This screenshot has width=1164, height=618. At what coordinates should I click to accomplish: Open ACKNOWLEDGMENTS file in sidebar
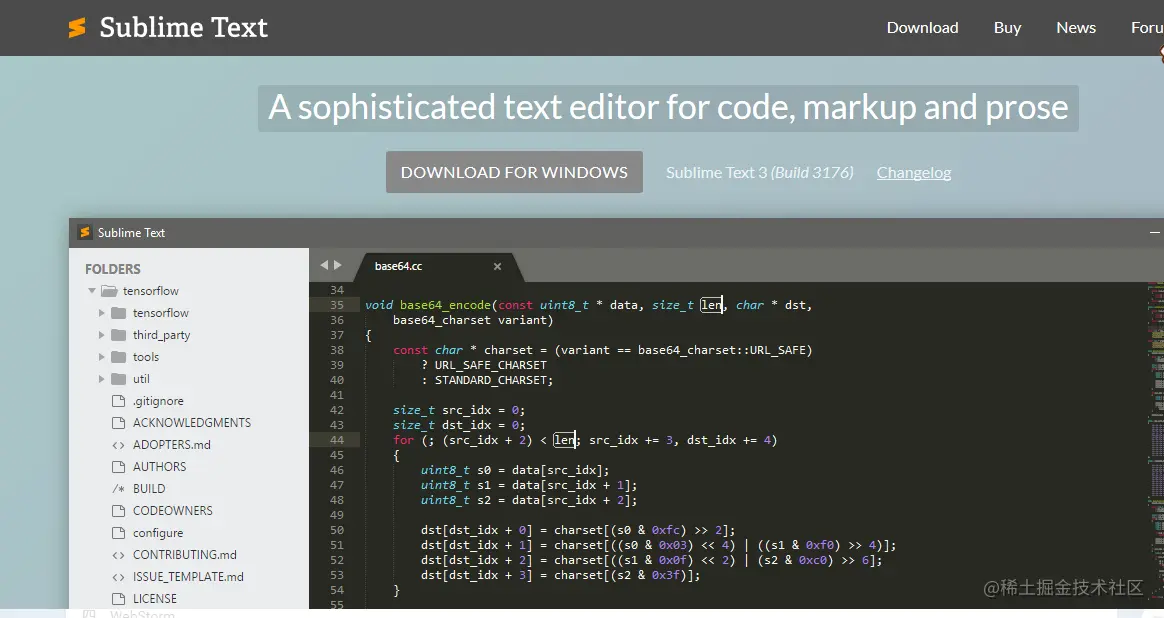coord(192,423)
